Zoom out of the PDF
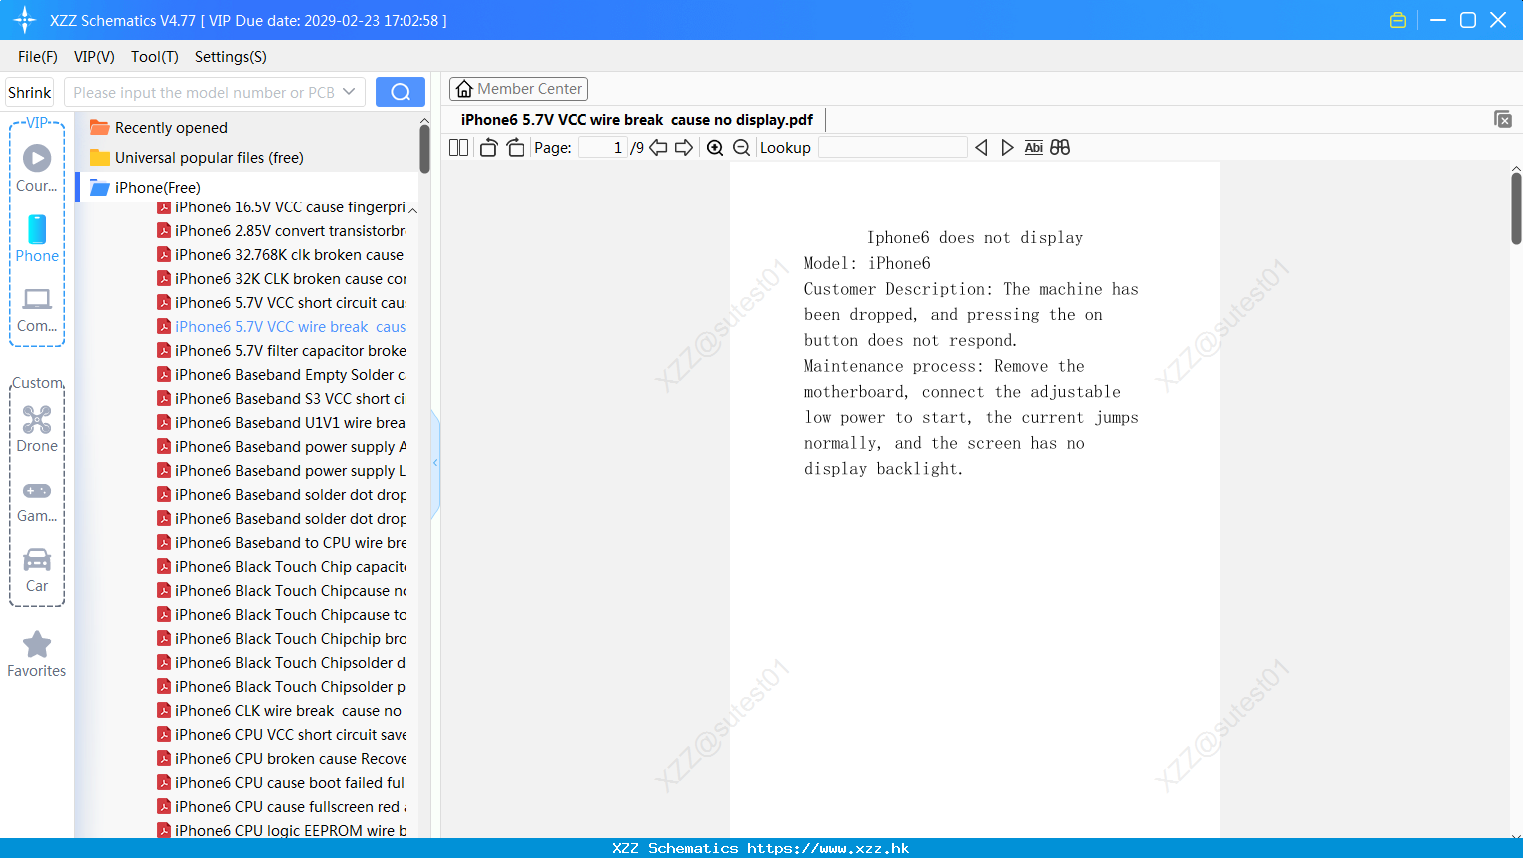This screenshot has height=858, width=1523. [741, 148]
